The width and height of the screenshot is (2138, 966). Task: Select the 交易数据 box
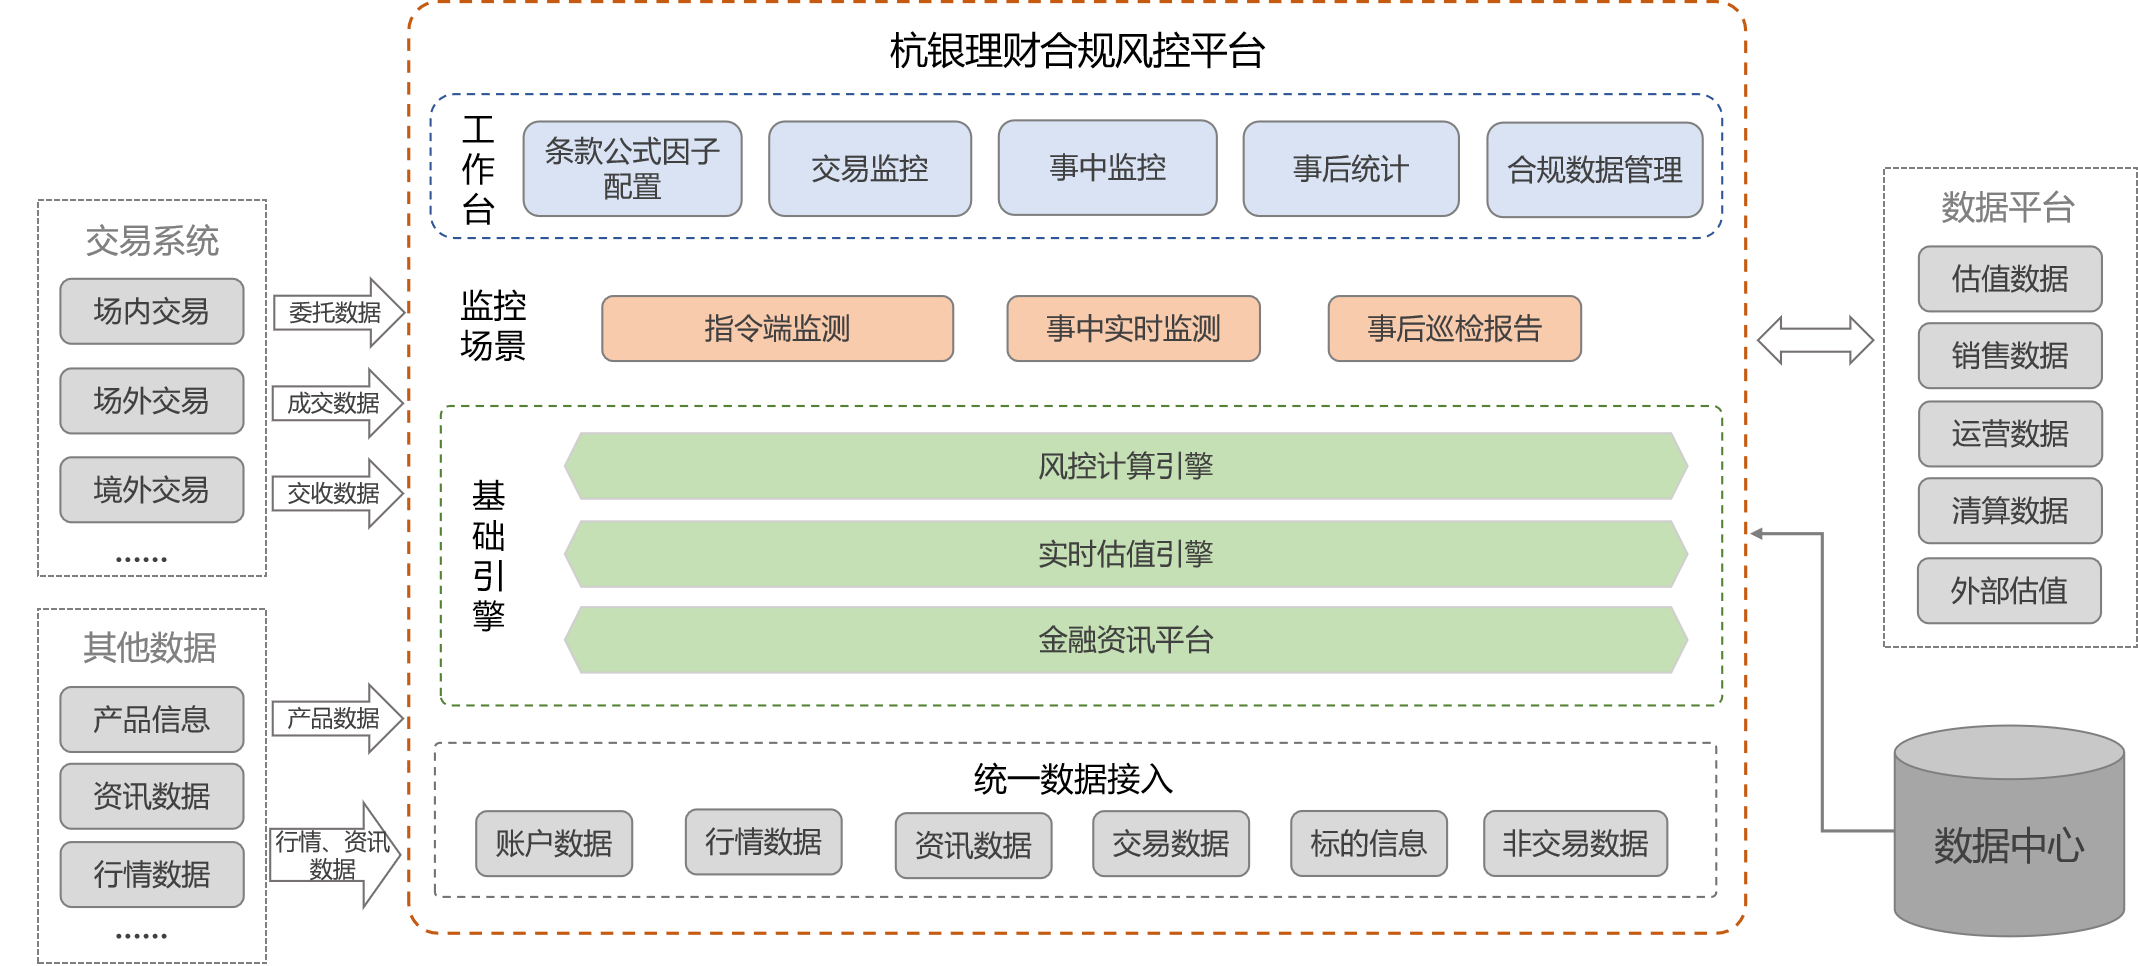tap(1171, 844)
